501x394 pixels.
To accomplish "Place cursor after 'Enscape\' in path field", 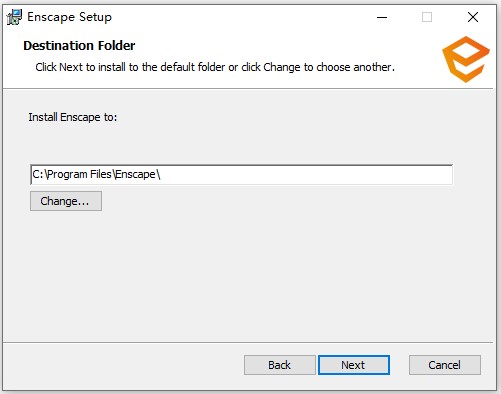I will tap(161, 174).
